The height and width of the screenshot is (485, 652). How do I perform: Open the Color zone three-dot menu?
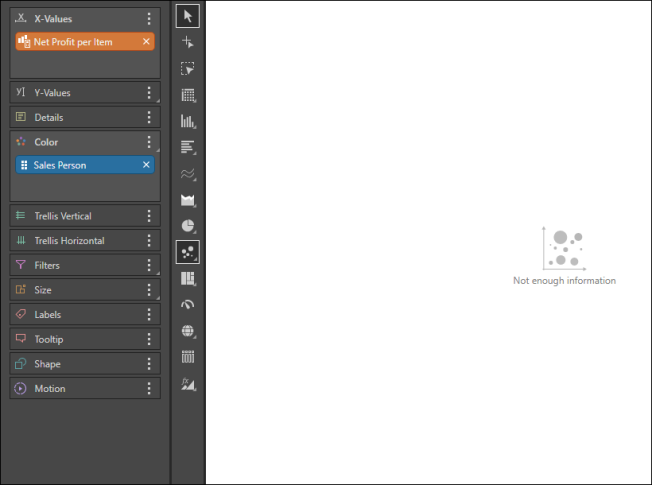click(149, 142)
